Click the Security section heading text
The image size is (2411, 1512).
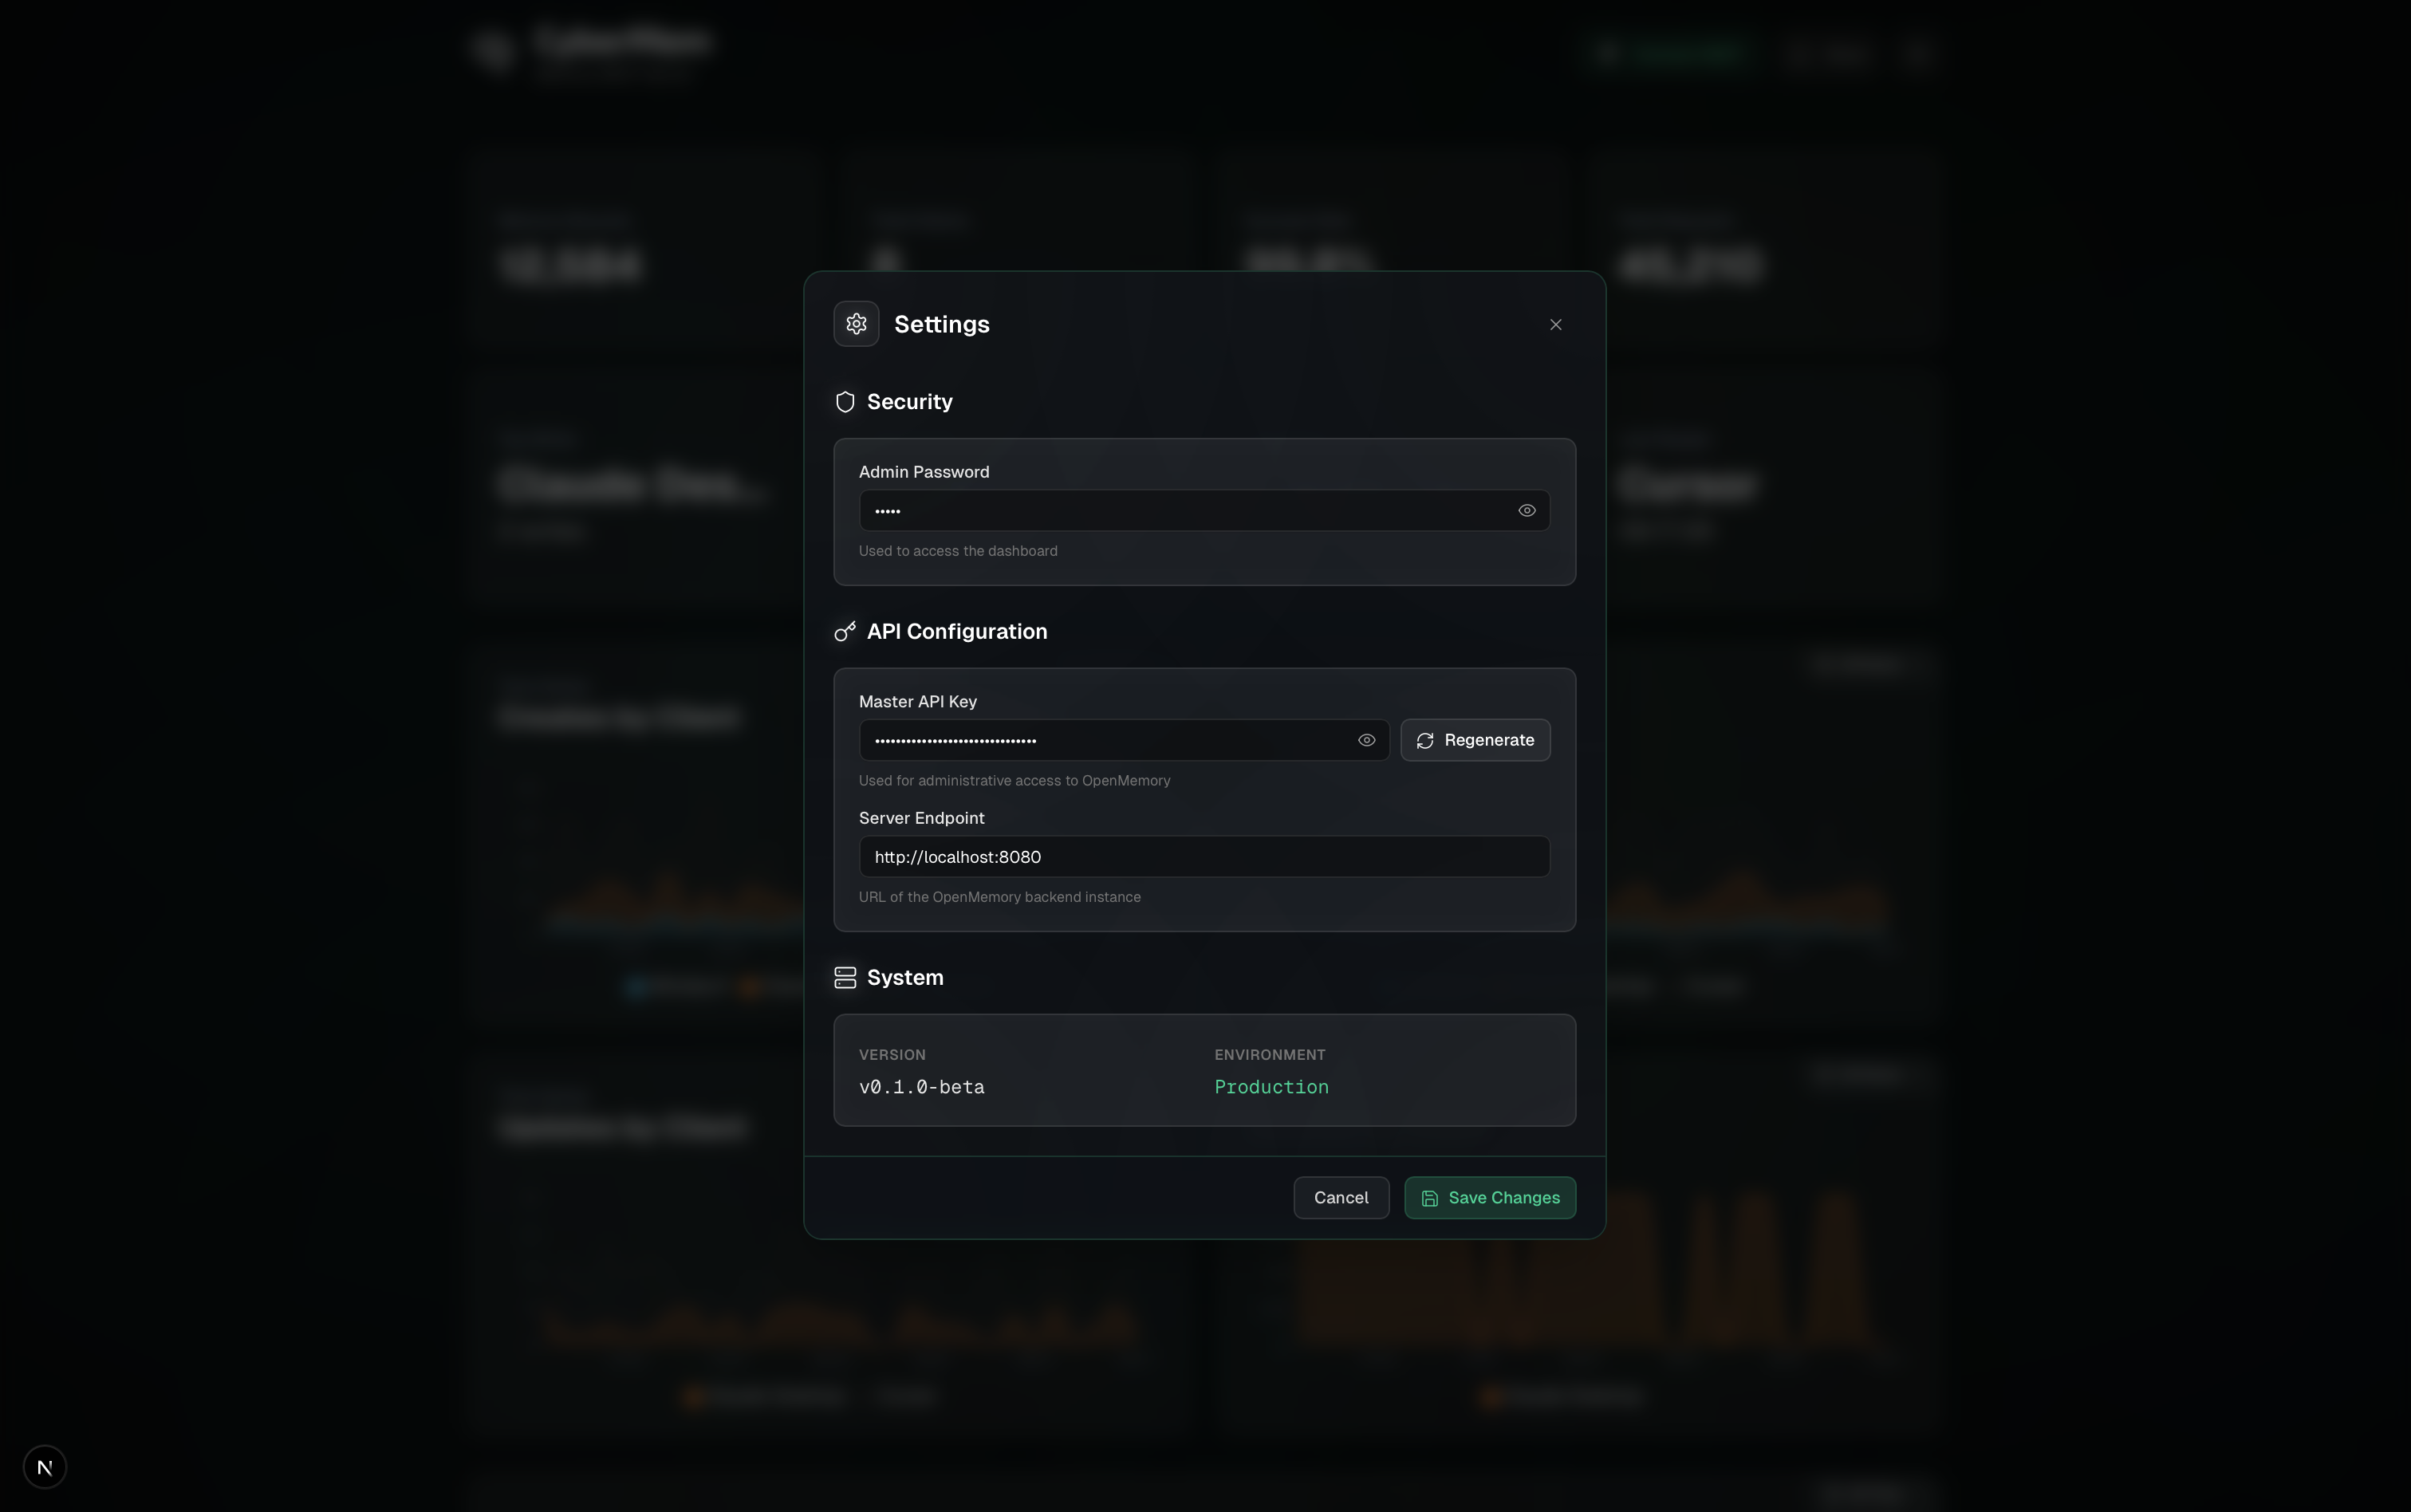909,402
